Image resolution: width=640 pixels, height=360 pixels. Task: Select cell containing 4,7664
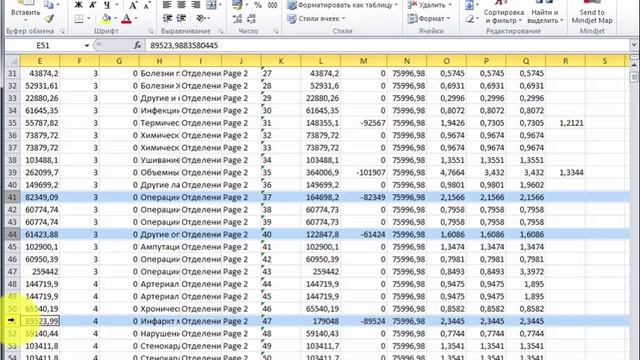pos(447,172)
